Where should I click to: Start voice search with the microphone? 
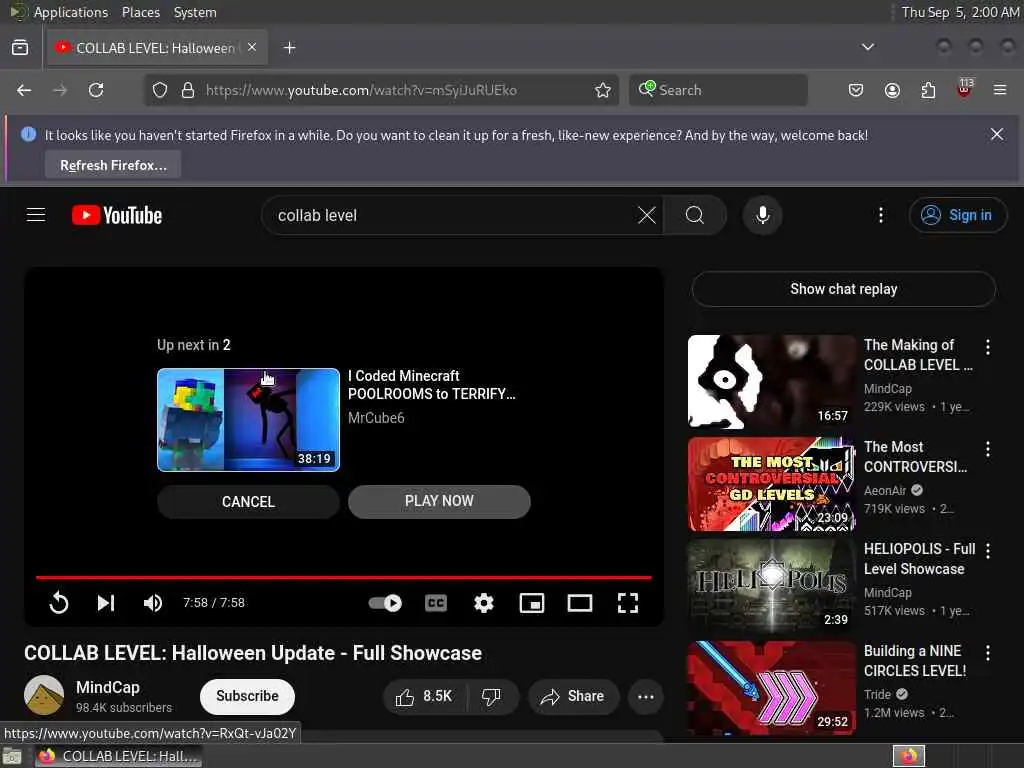762,215
